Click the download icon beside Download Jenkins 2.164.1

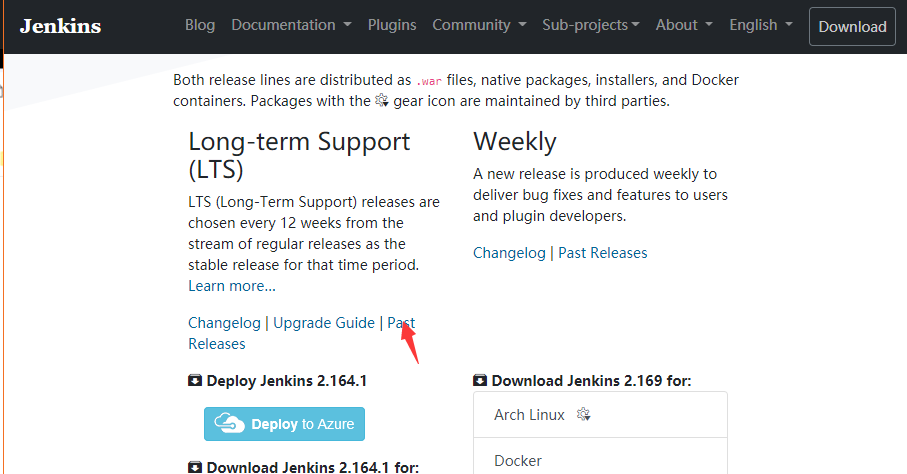coord(195,468)
